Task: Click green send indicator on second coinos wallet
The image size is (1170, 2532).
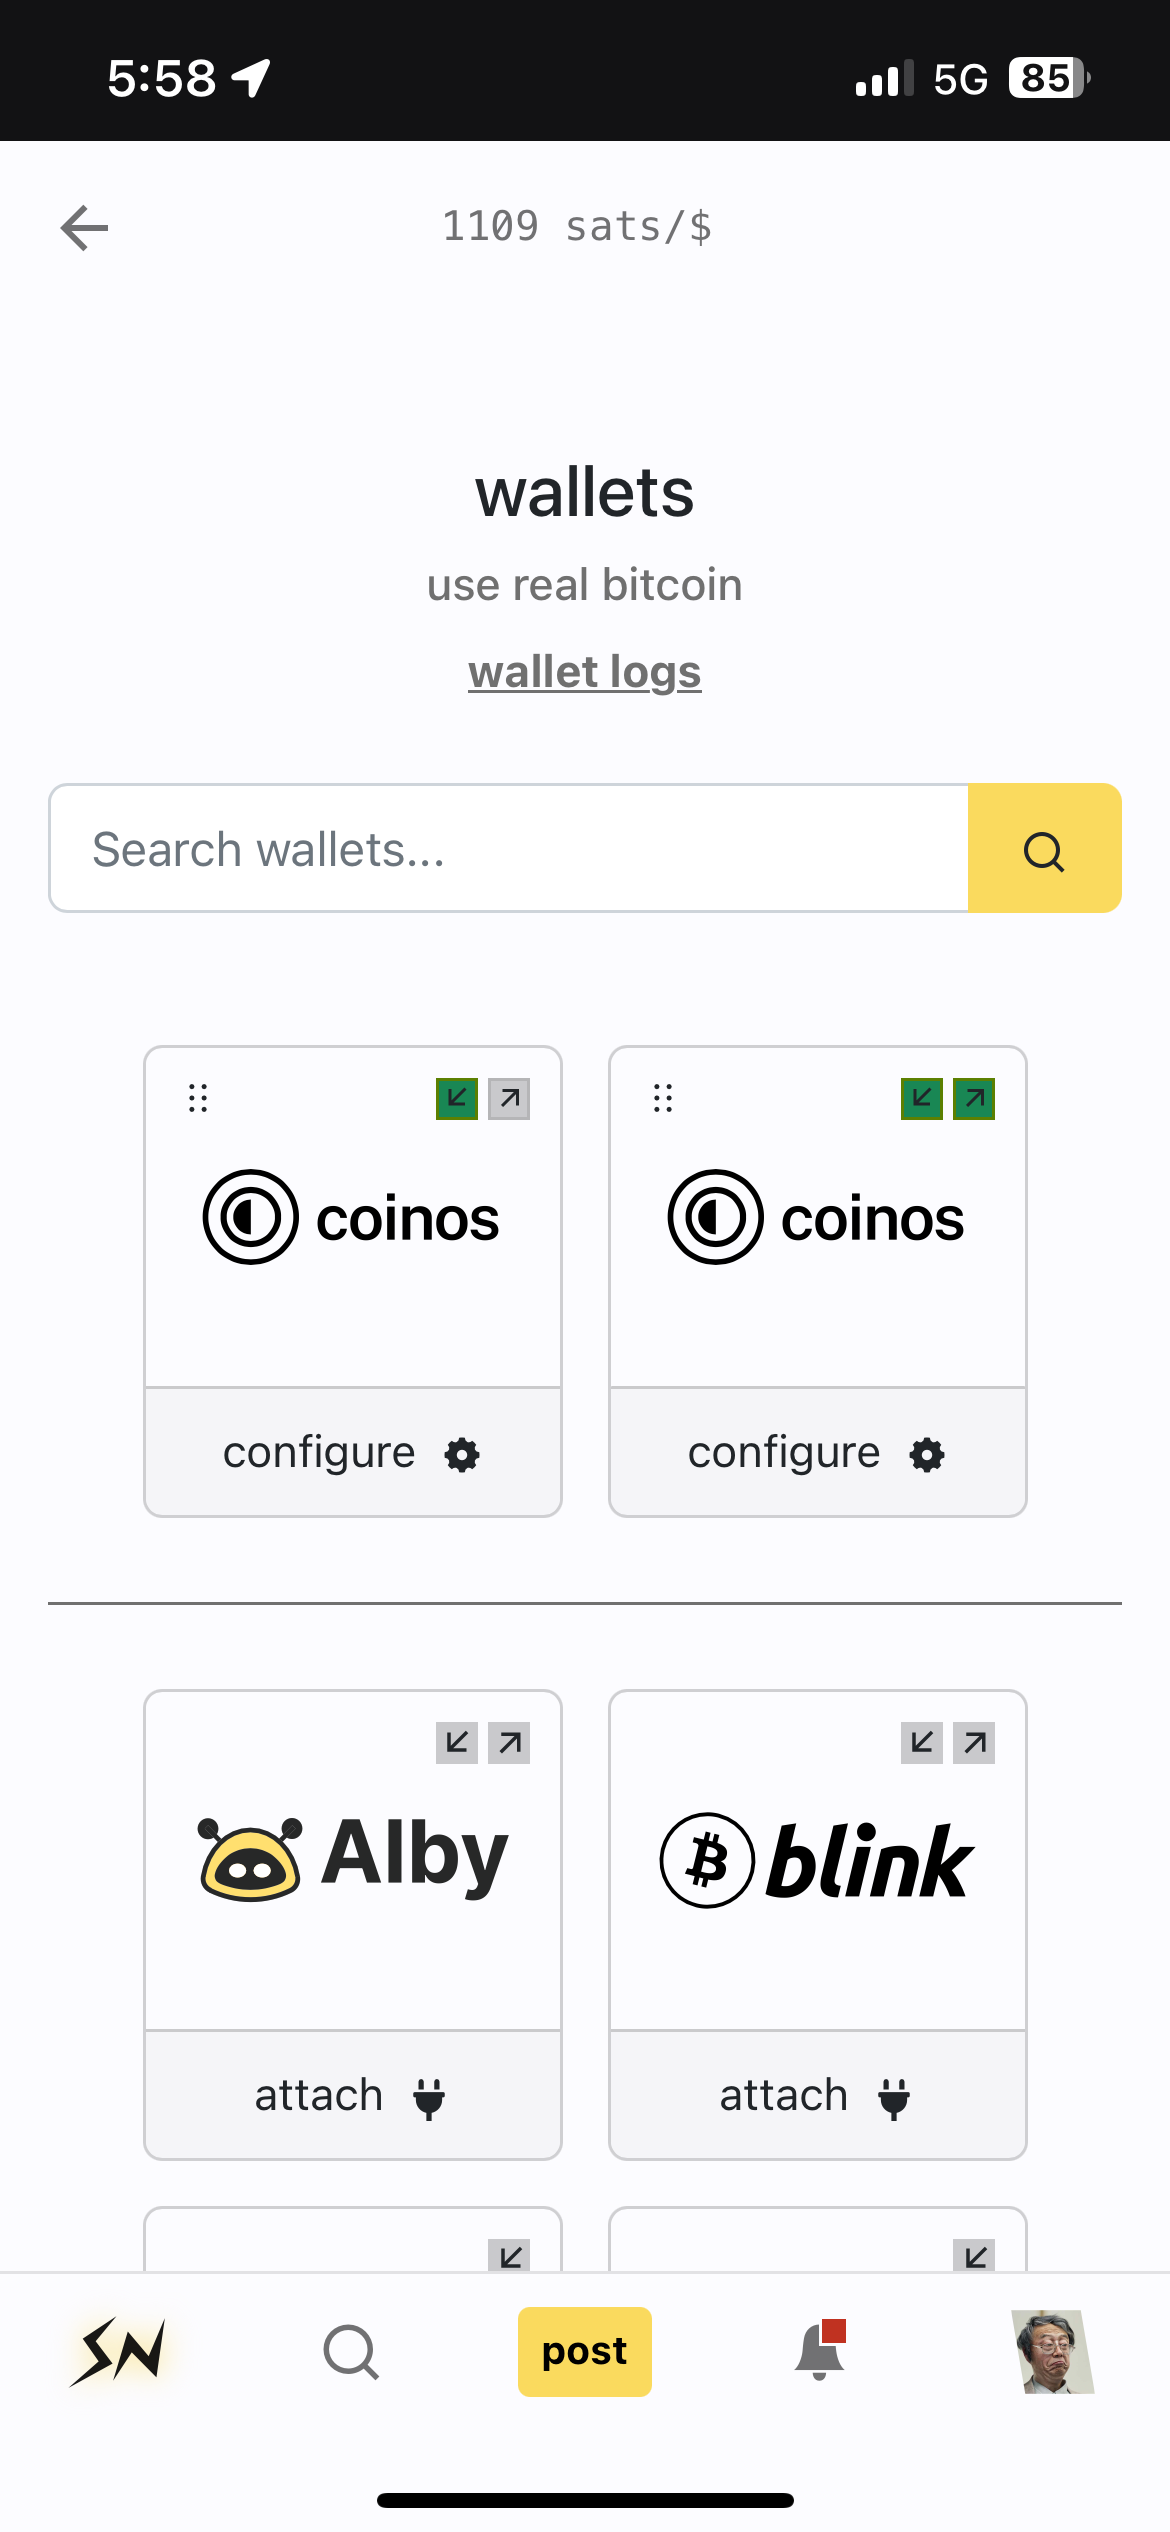Action: pos(974,1099)
